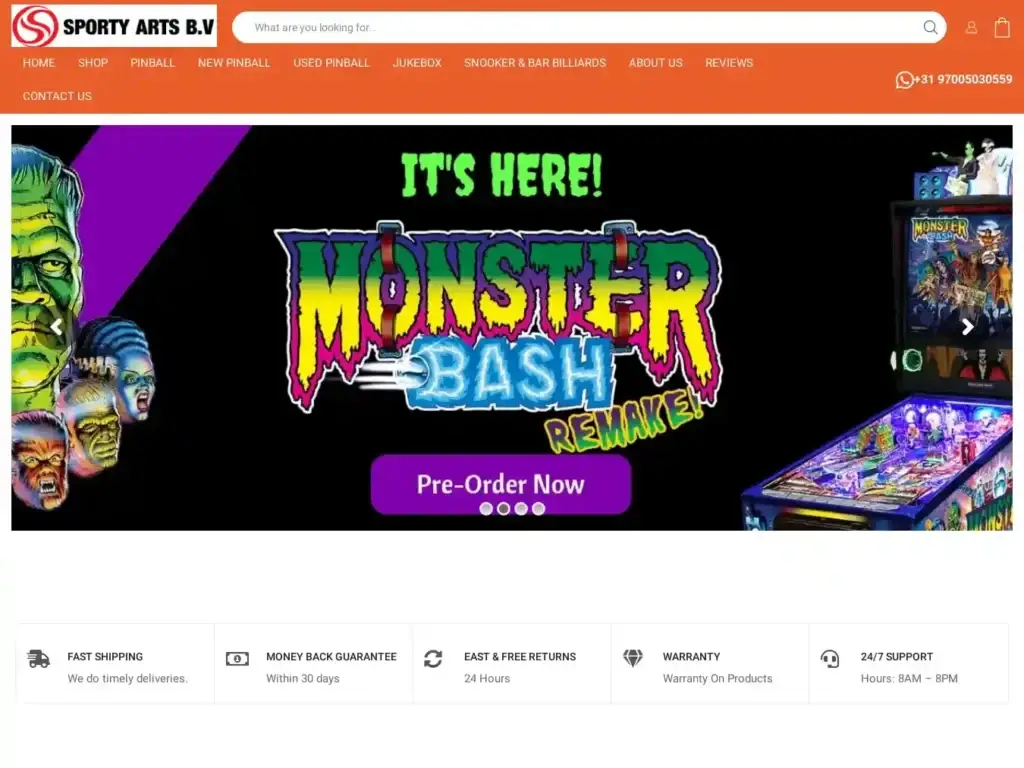Click the Contact Us link
Screen dimensions: 1024x768
tap(57, 96)
